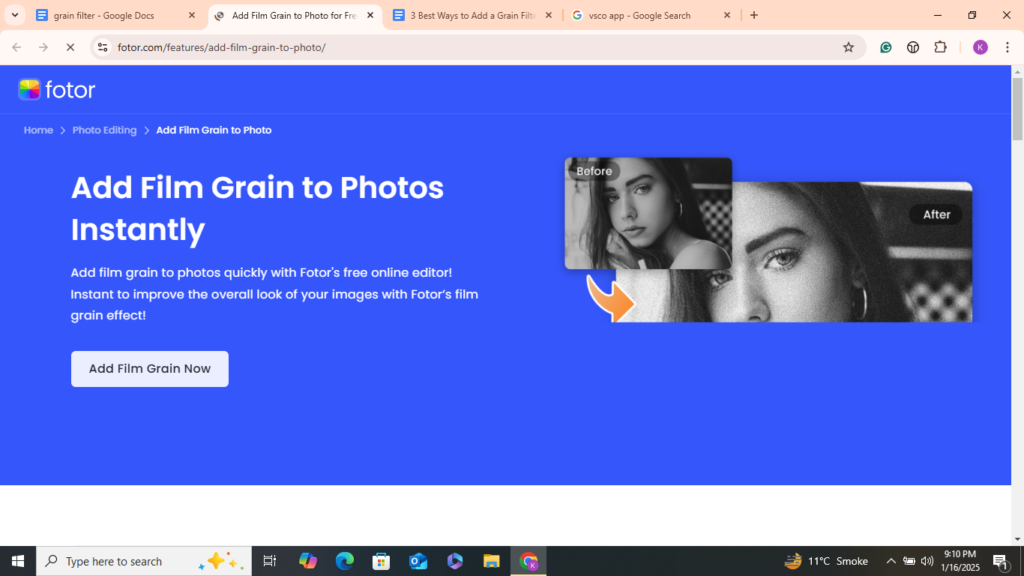Open the Photo Editing breadcrumb link
The image size is (1024, 576).
(x=104, y=130)
